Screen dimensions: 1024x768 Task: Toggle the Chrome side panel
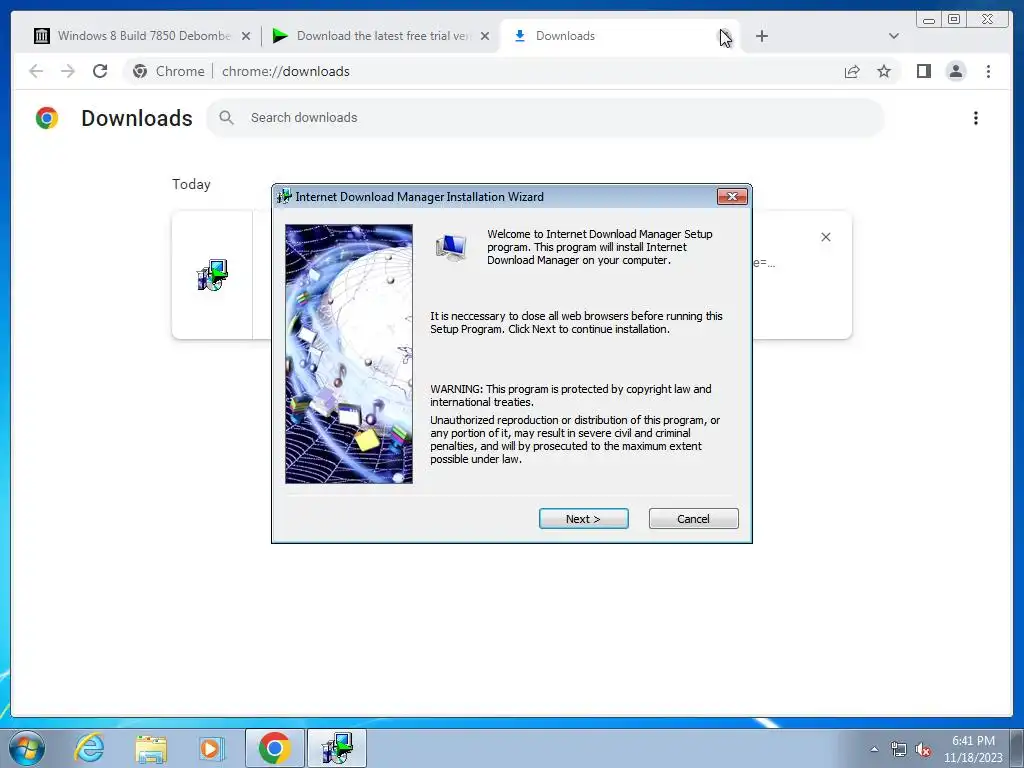point(923,71)
